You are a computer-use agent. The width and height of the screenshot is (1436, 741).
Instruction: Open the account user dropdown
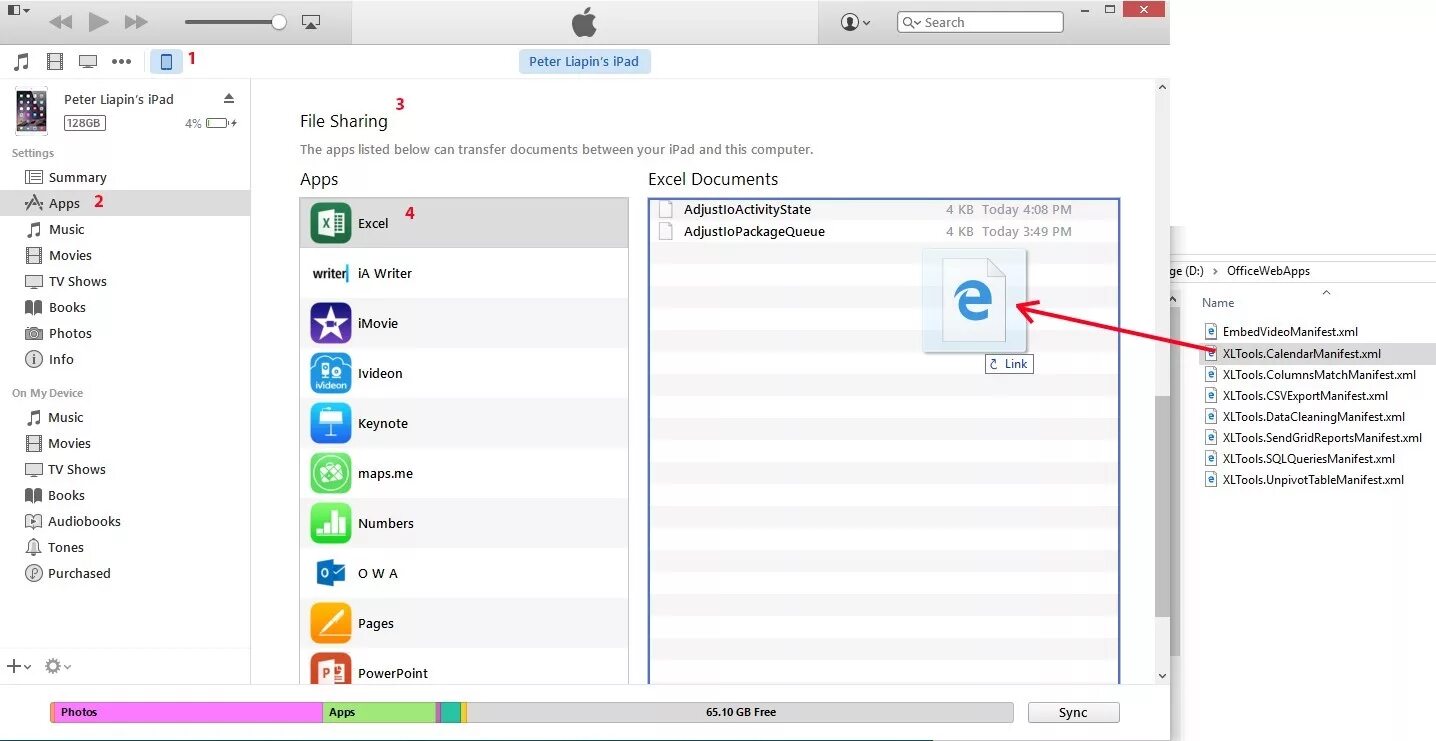pyautogui.click(x=855, y=22)
